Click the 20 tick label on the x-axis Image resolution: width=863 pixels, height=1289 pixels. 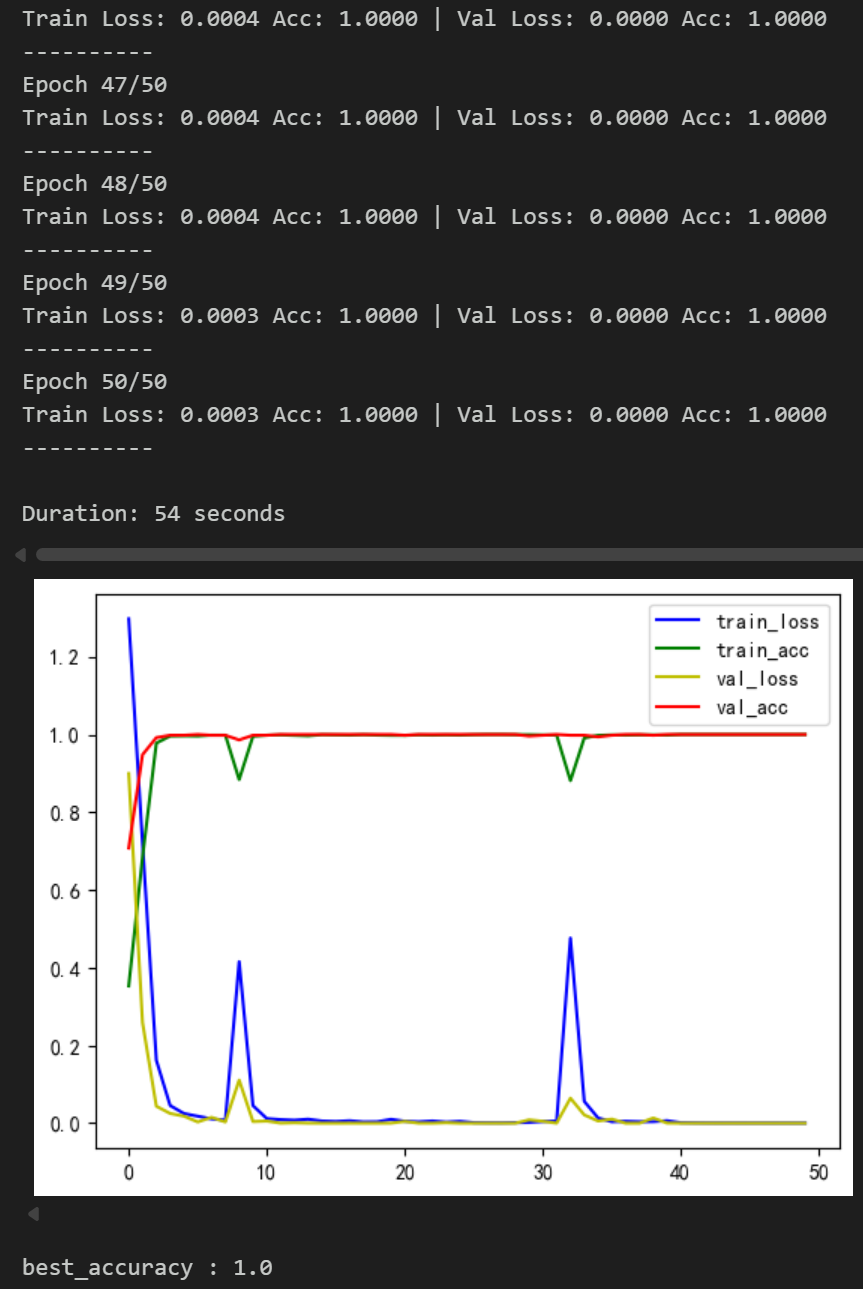(x=404, y=1173)
